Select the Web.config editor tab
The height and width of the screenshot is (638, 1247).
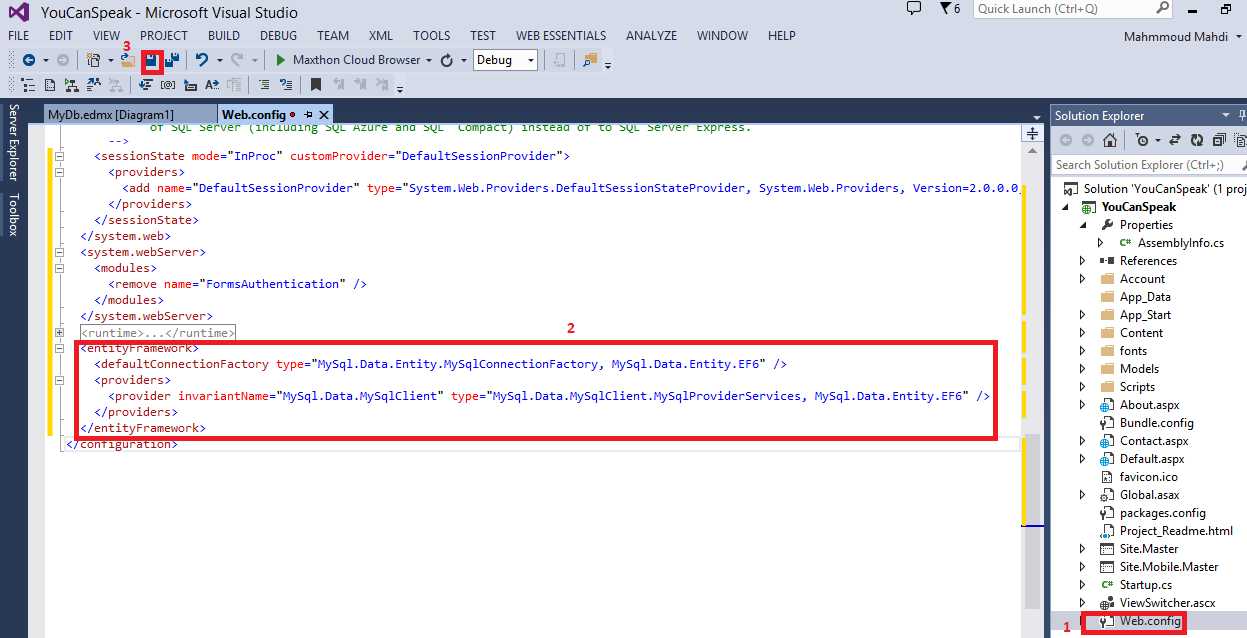point(253,114)
